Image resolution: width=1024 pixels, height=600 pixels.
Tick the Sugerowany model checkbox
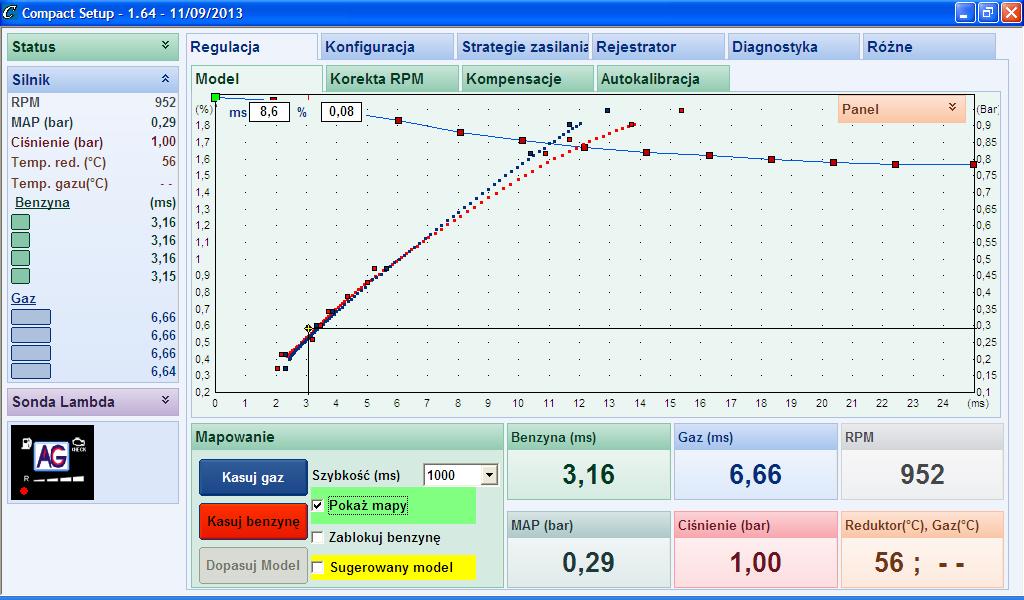click(x=318, y=567)
